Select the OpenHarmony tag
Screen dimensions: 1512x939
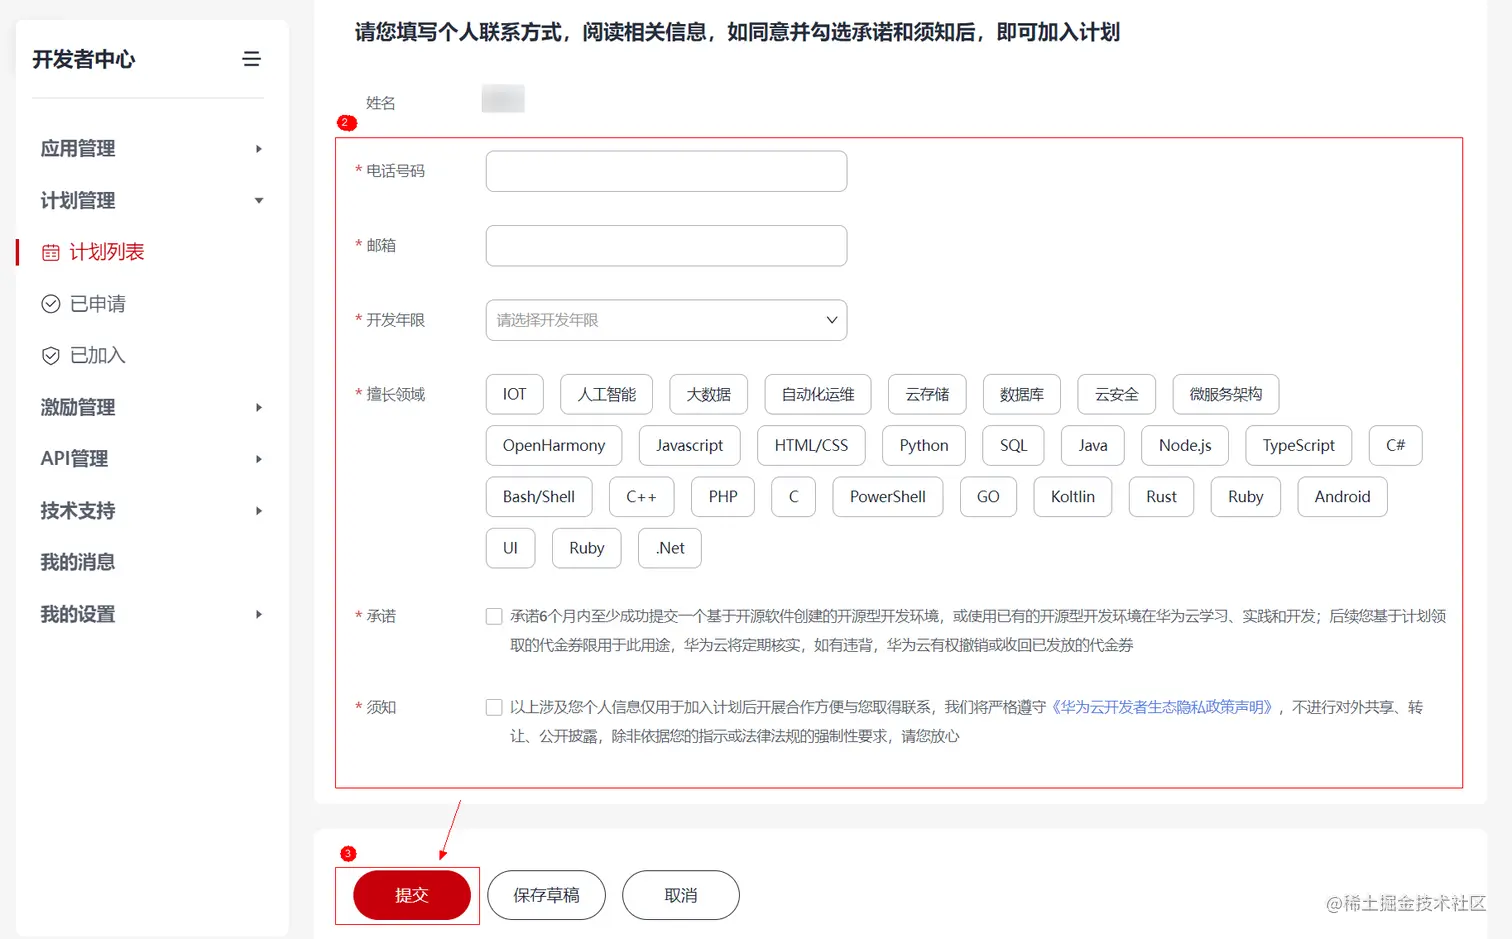[554, 445]
